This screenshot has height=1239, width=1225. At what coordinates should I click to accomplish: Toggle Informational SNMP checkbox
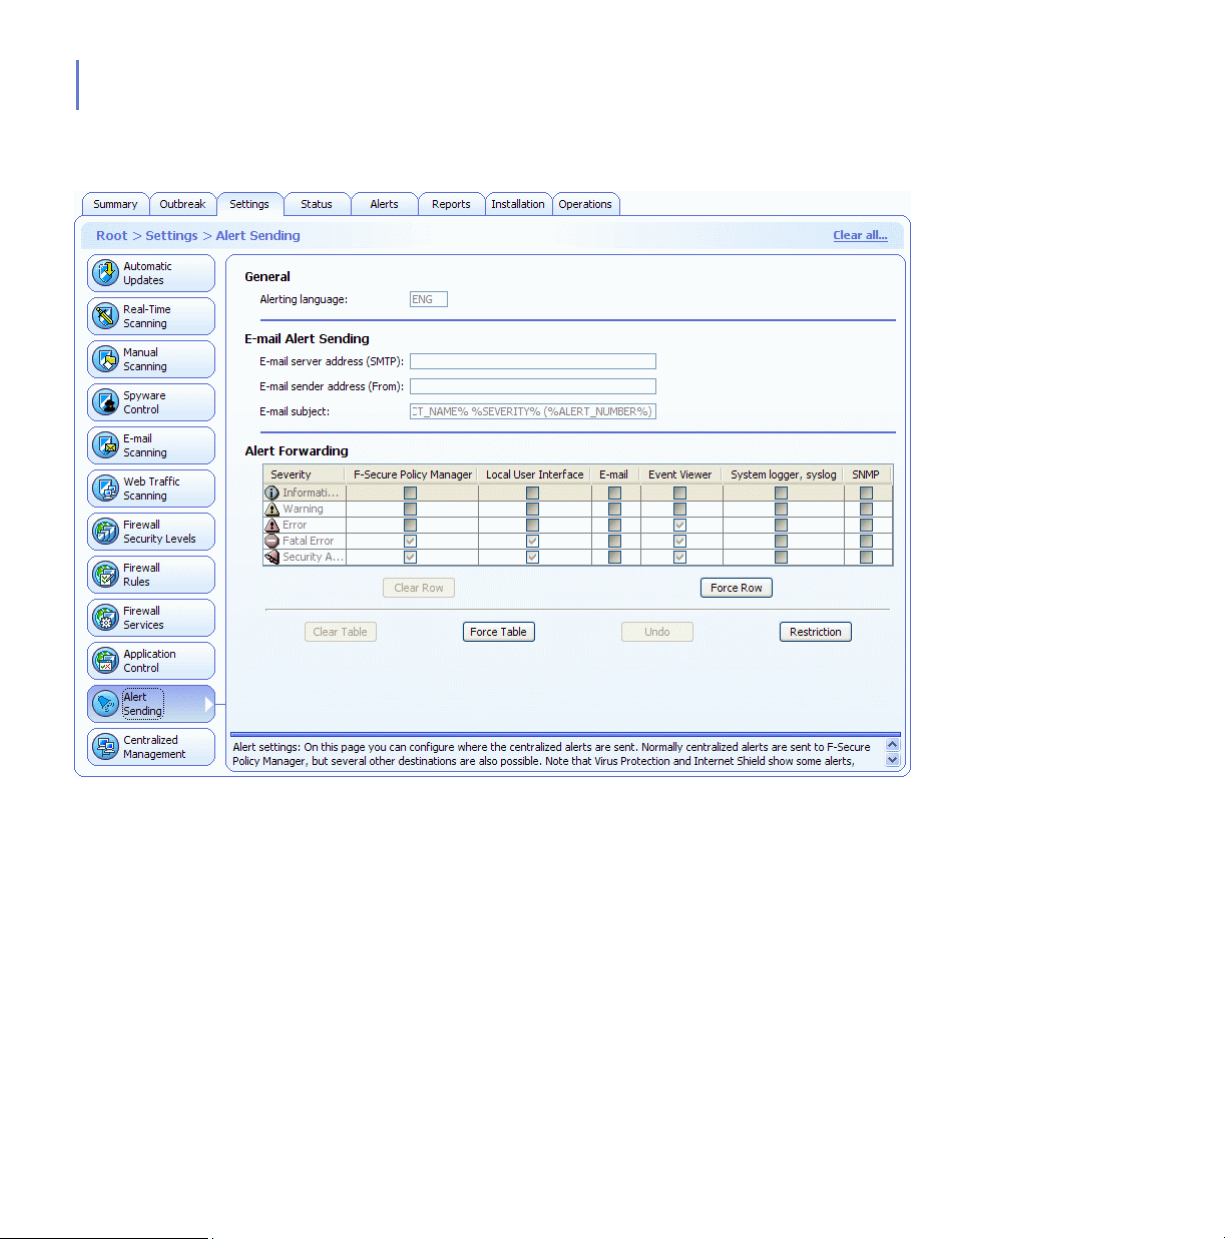tap(867, 493)
